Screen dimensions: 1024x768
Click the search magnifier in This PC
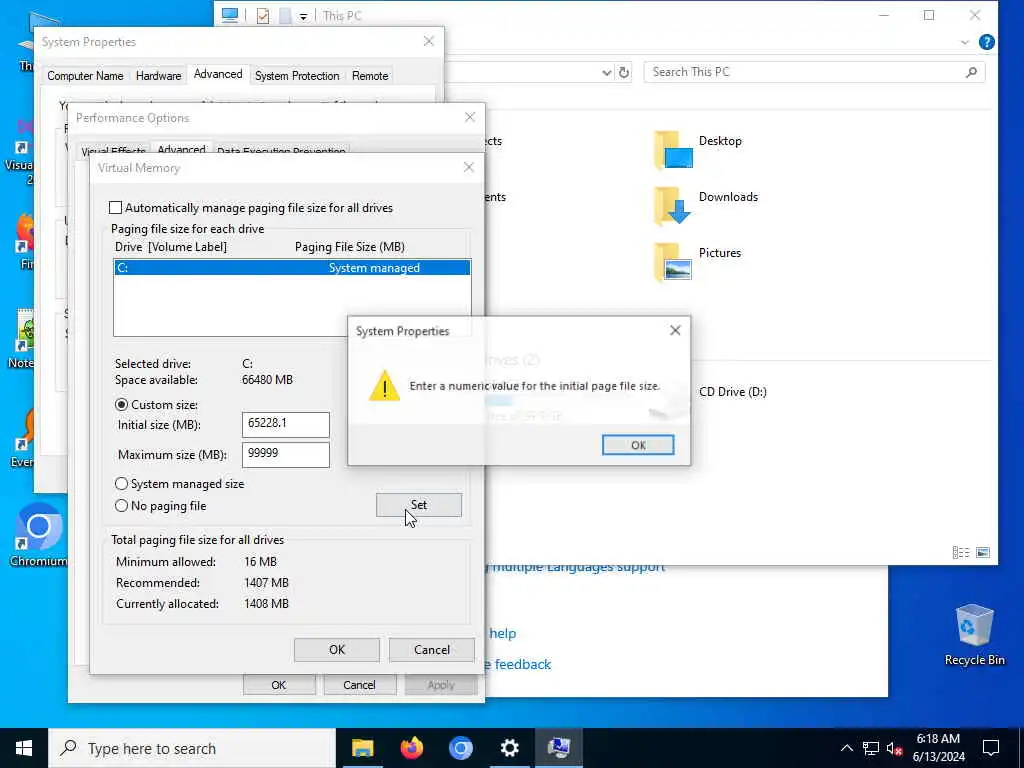pos(972,72)
